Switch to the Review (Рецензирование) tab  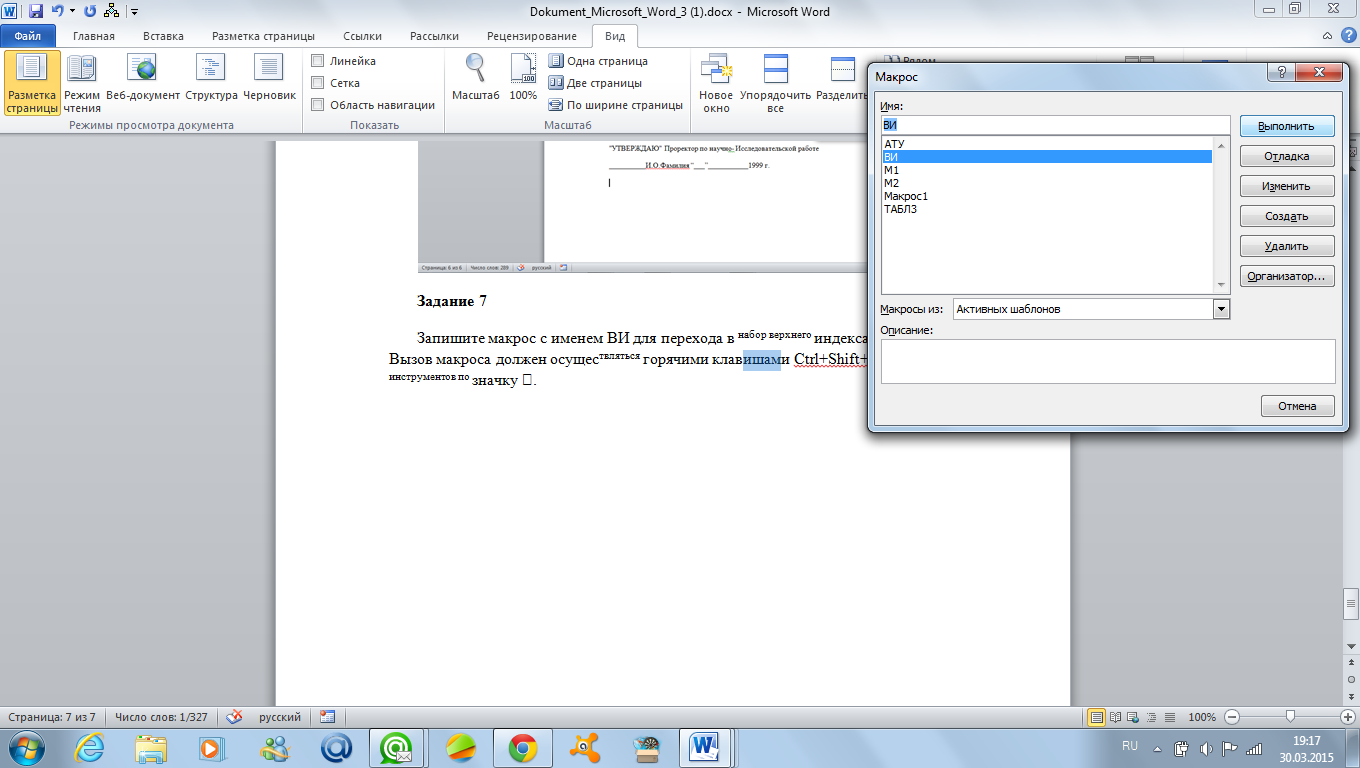[x=531, y=36]
